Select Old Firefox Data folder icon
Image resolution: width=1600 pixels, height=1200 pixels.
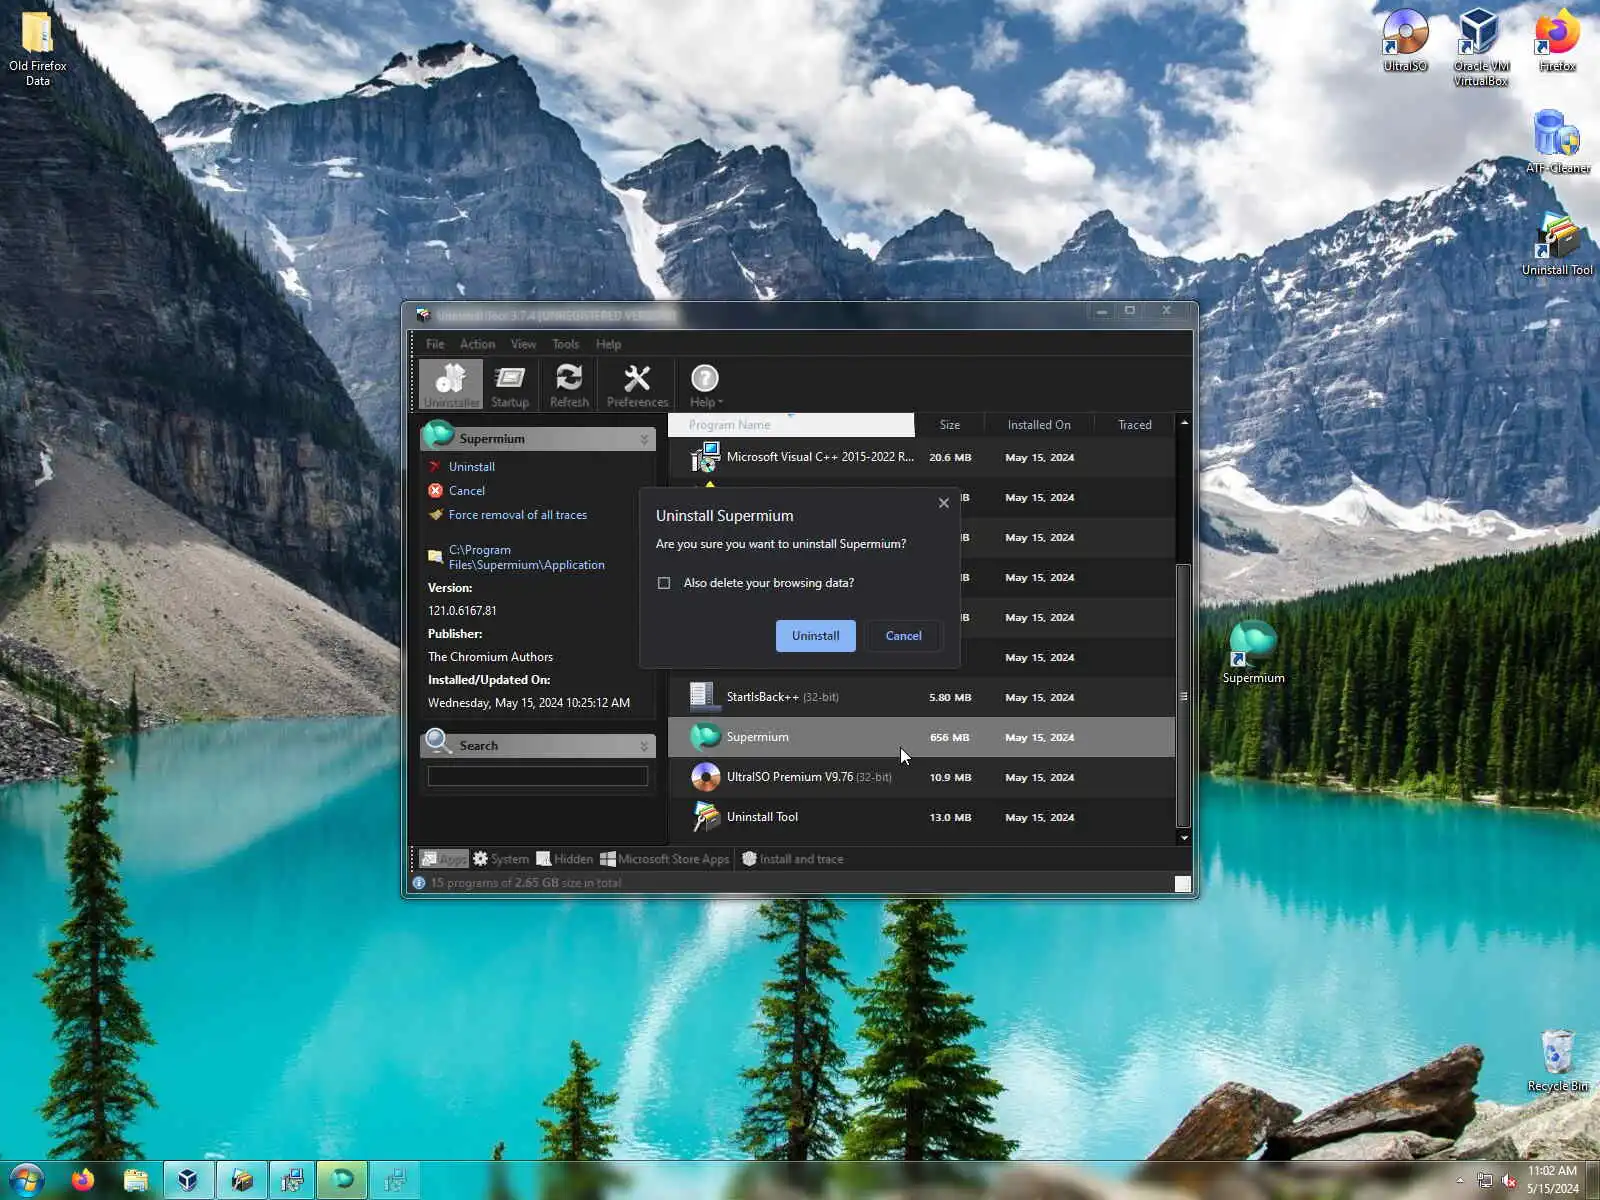[x=38, y=48]
